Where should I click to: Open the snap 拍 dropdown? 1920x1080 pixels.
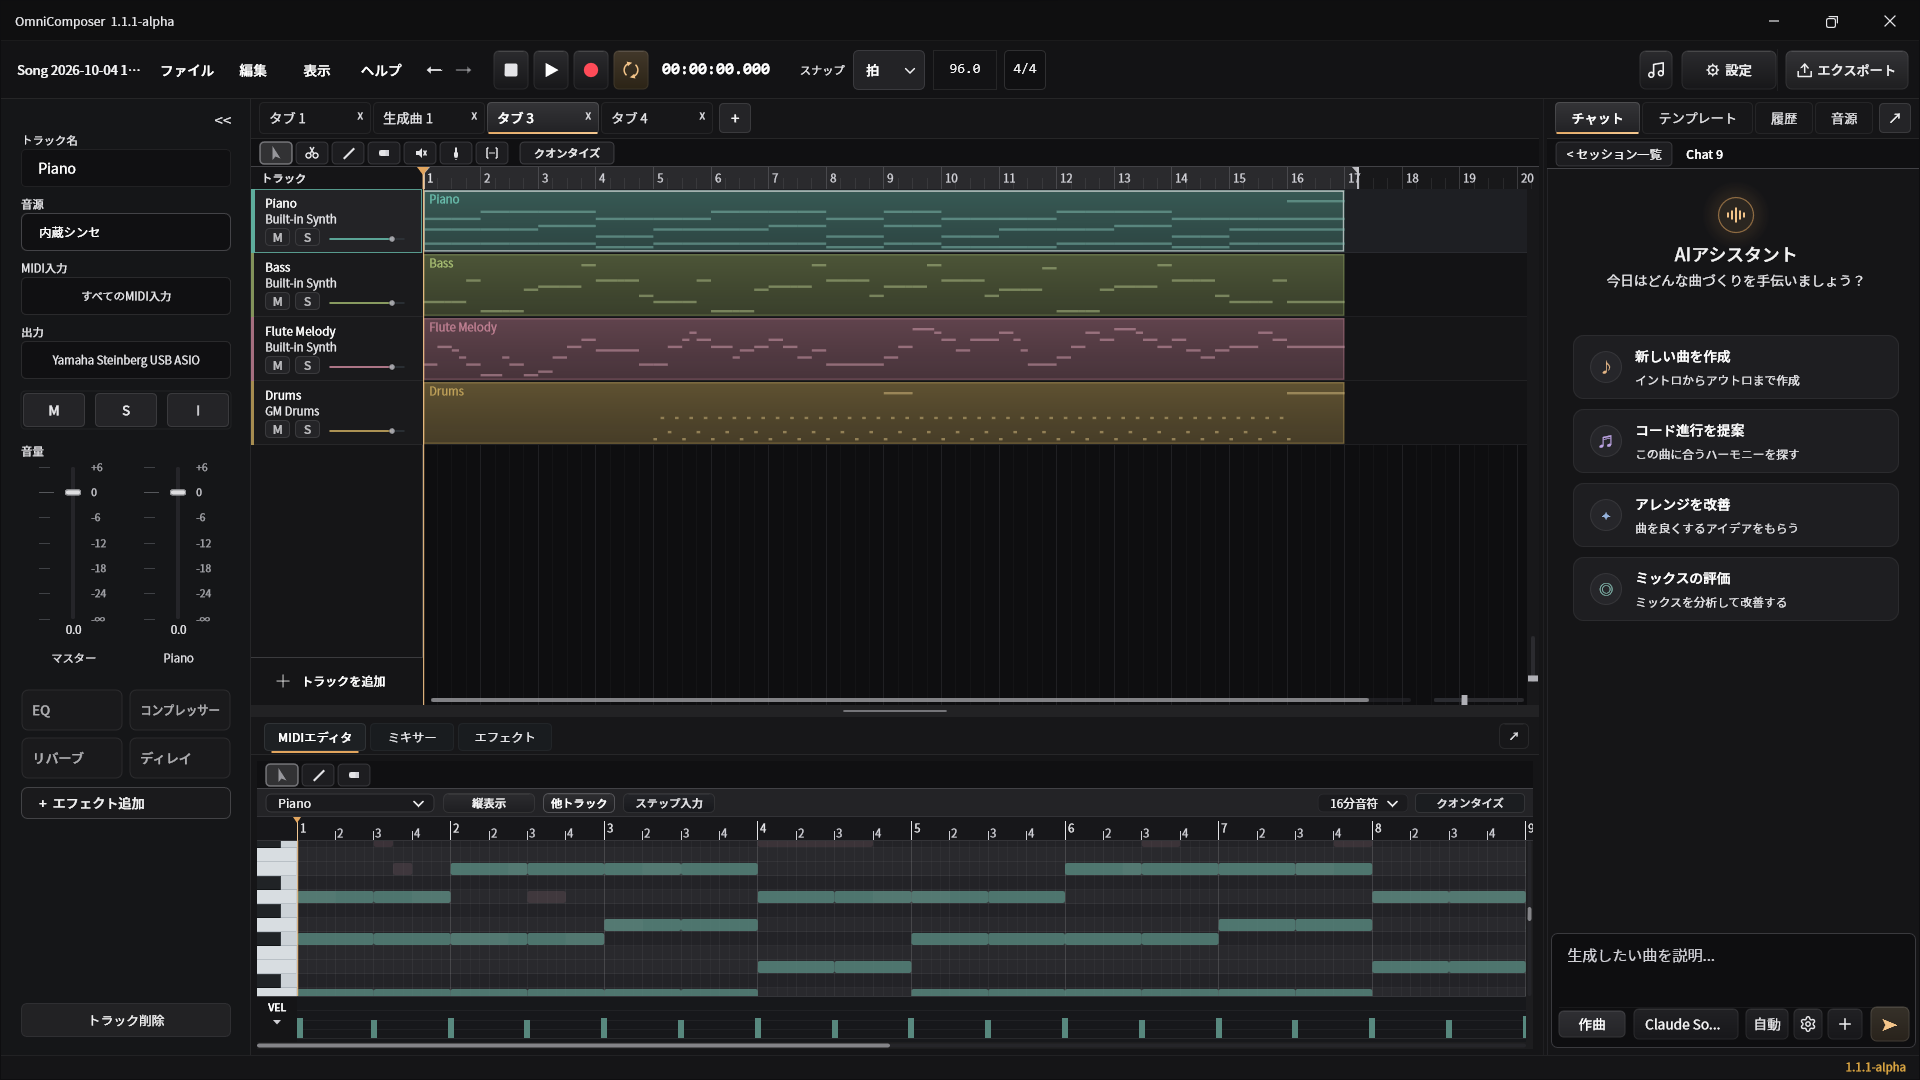click(889, 70)
